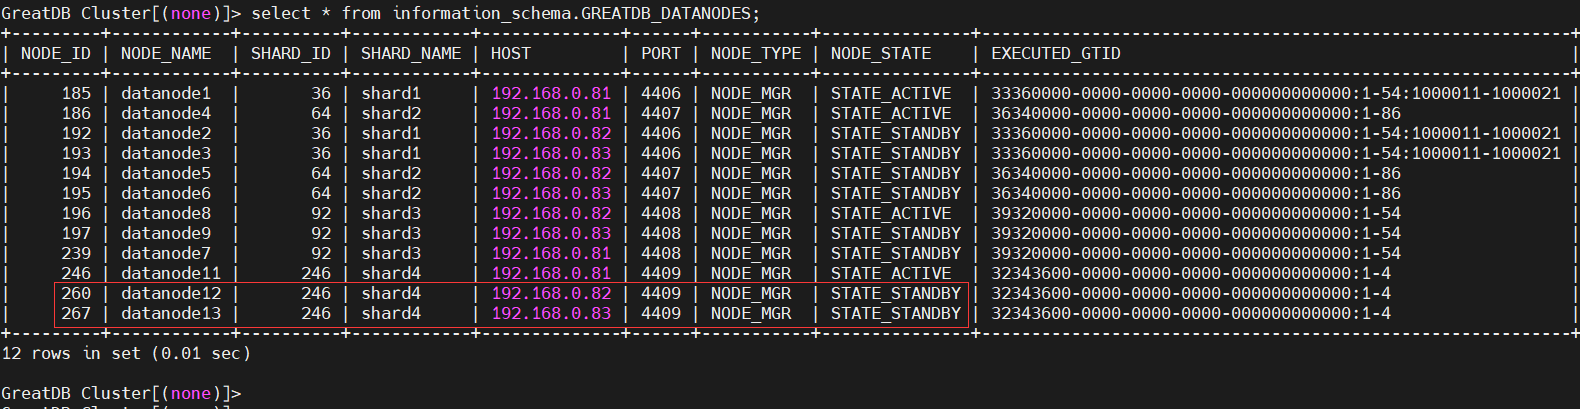Click the HOST column header
Screen dimensions: 1580x409
click(511, 54)
